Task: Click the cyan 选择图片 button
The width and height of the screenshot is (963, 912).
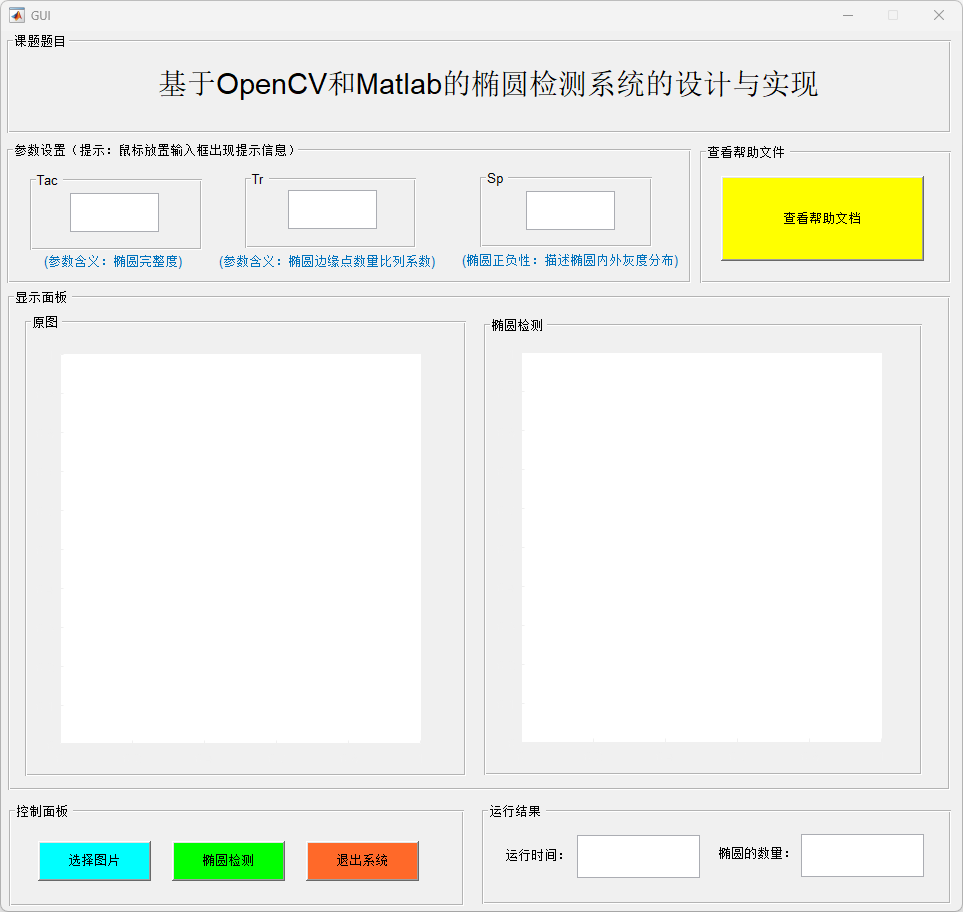Action: 95,860
